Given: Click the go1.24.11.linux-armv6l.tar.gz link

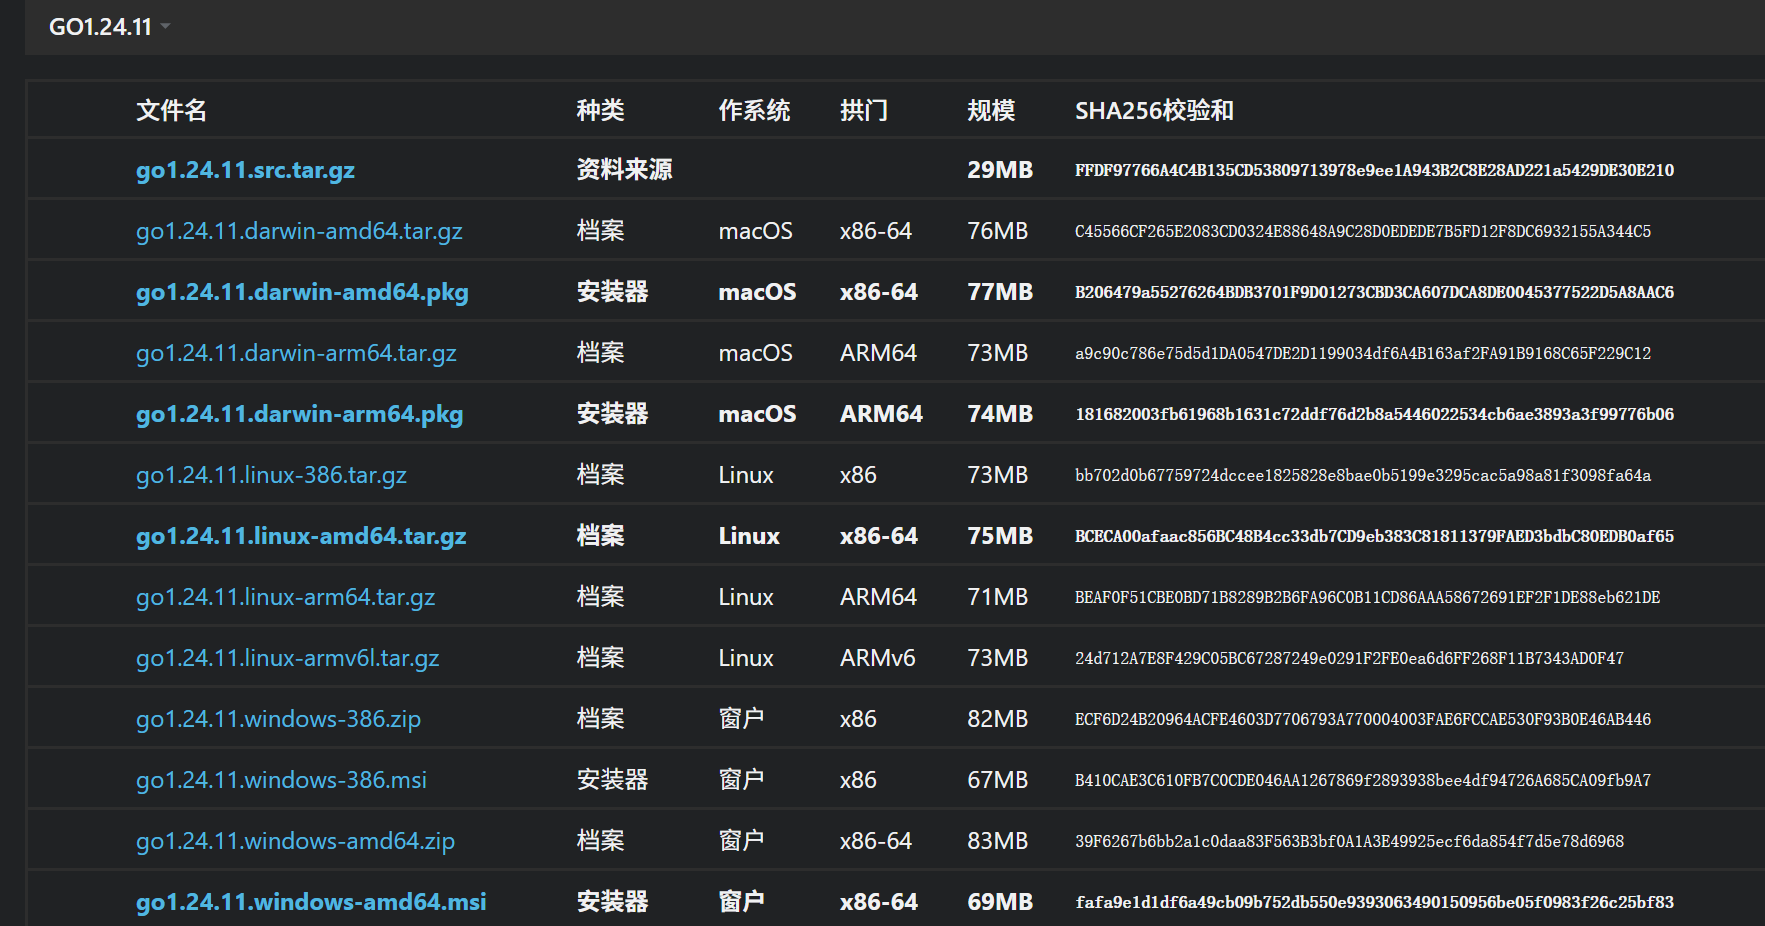Looking at the screenshot, I should click(x=287, y=658).
